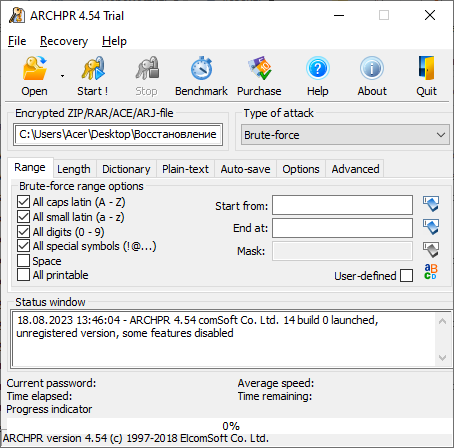Minimize the ARCHPR window
The height and width of the screenshot is (448, 454).
[339, 15]
